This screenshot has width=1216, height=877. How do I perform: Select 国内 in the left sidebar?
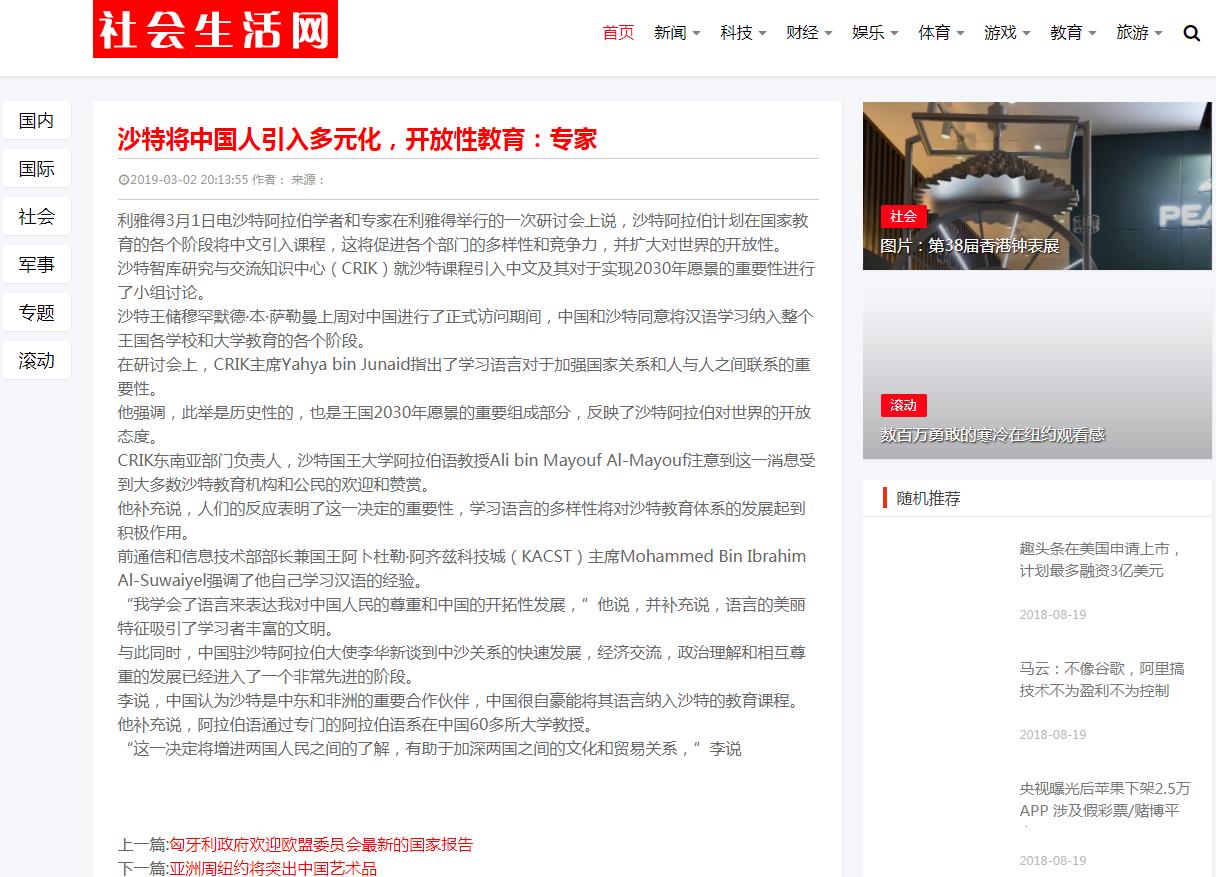pos(37,121)
